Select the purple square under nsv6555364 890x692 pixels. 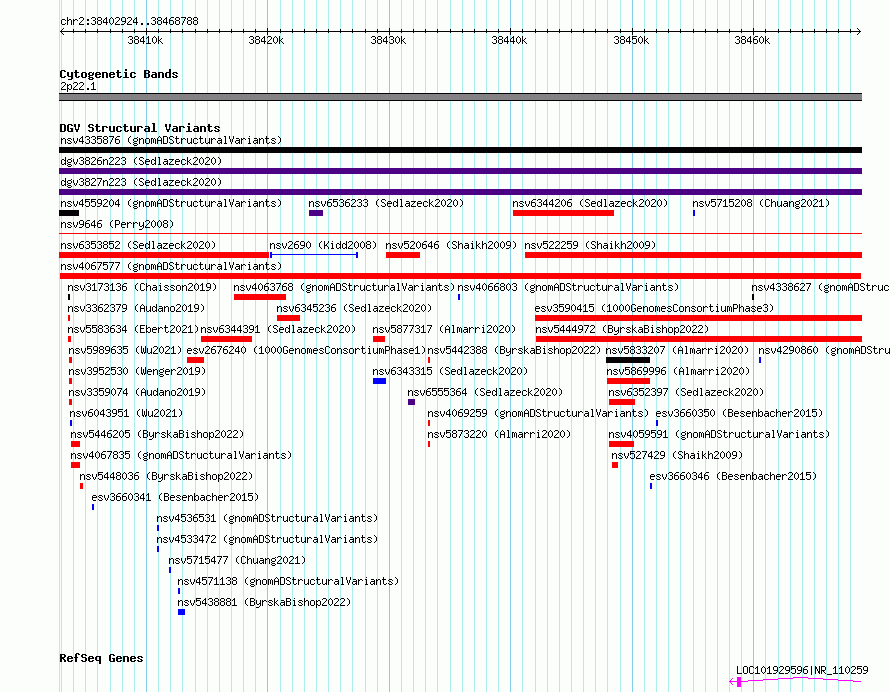[x=412, y=402]
